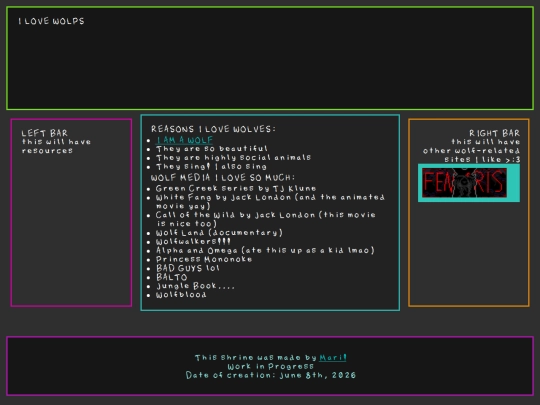
Task: Click 'Green Creek series by TJ Klune'
Action: pos(236,188)
